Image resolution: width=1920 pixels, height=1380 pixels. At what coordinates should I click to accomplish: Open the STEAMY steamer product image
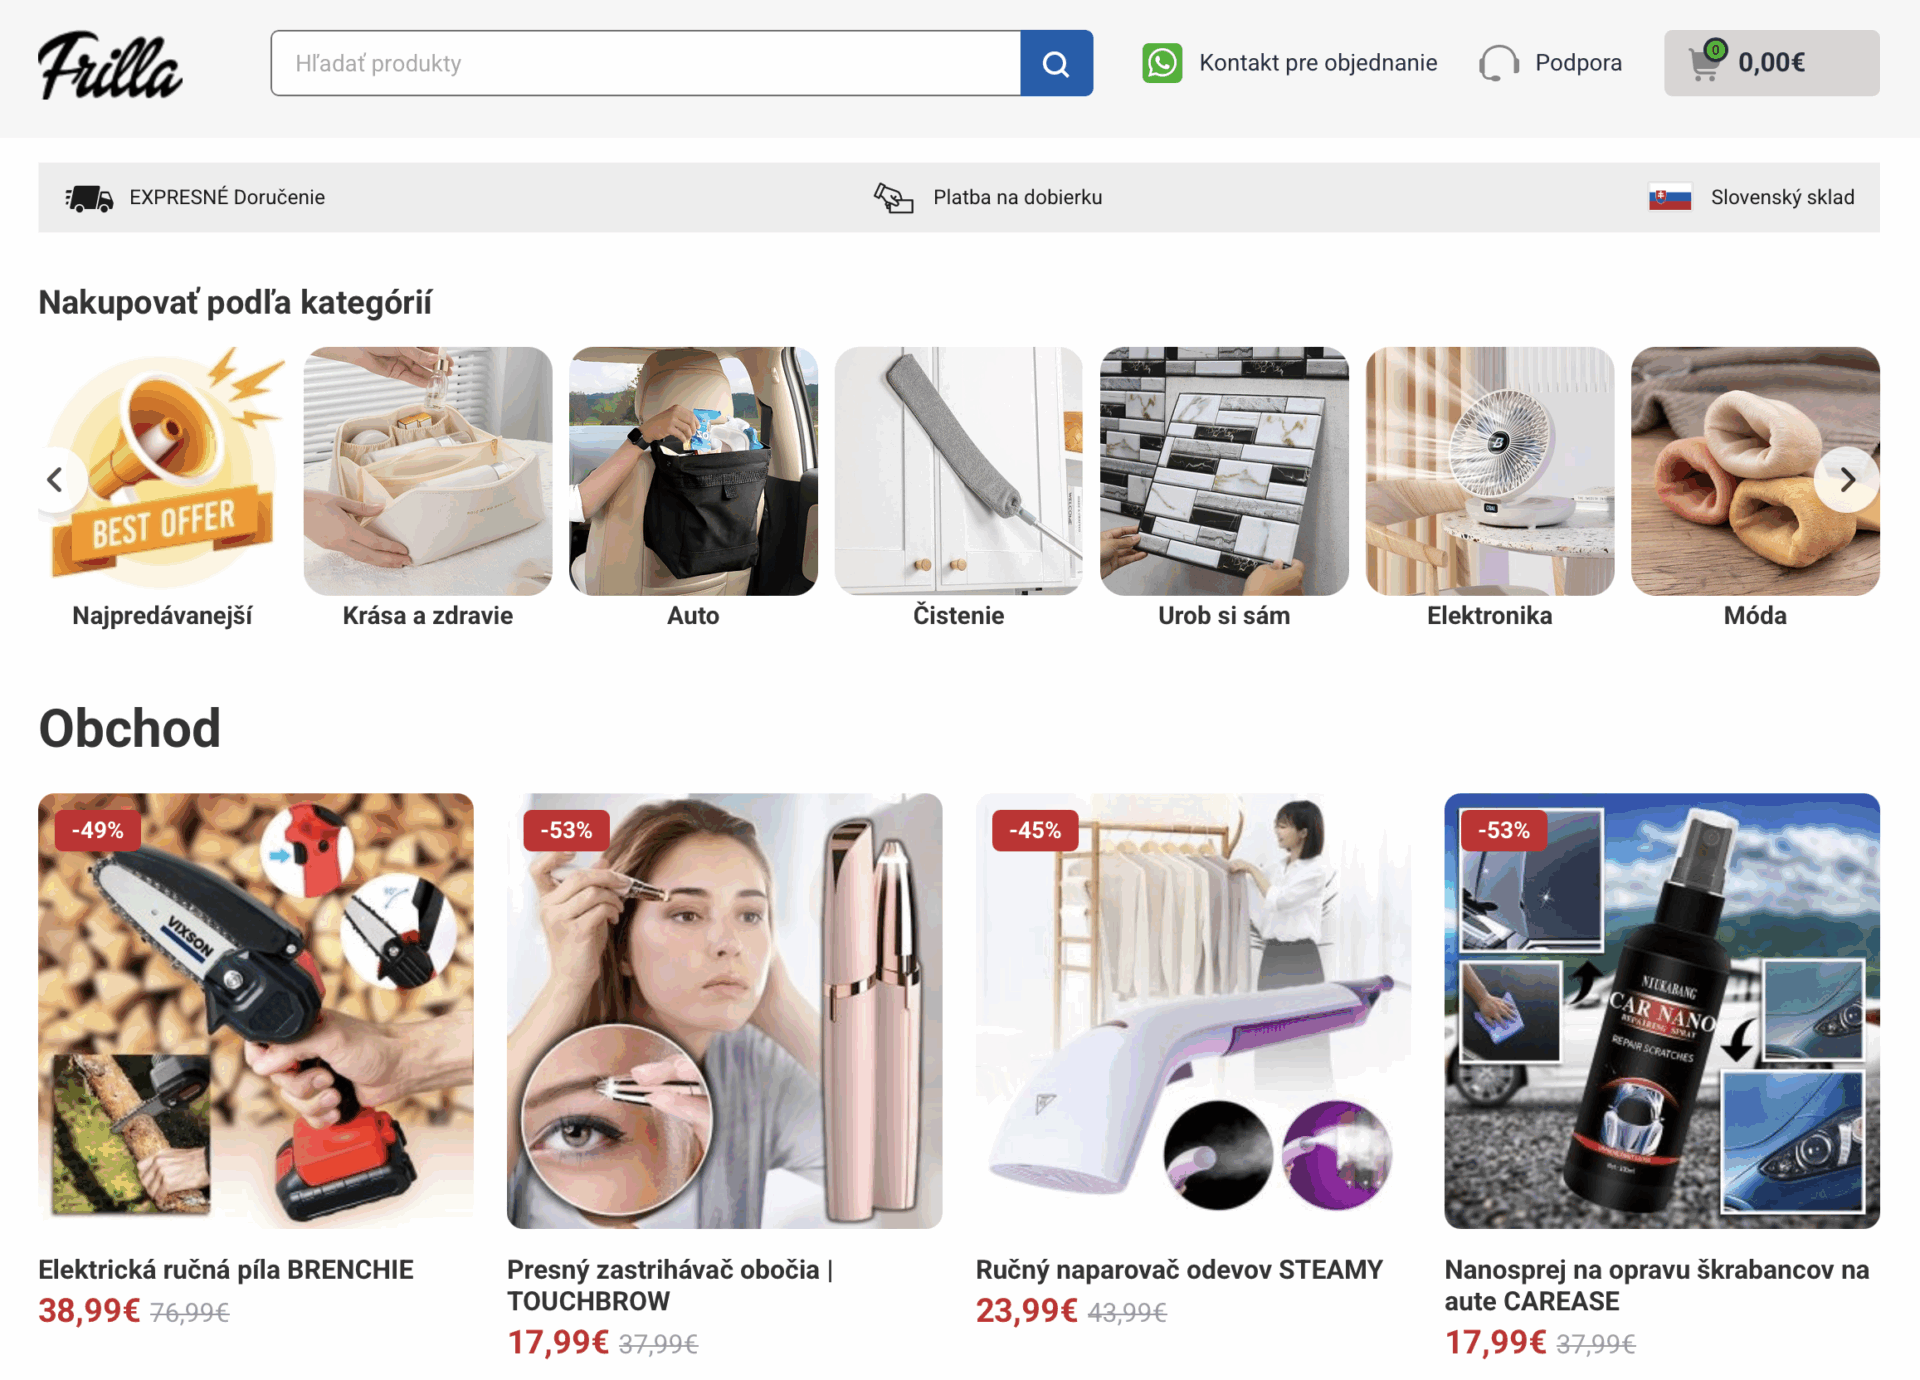[x=1193, y=1011]
